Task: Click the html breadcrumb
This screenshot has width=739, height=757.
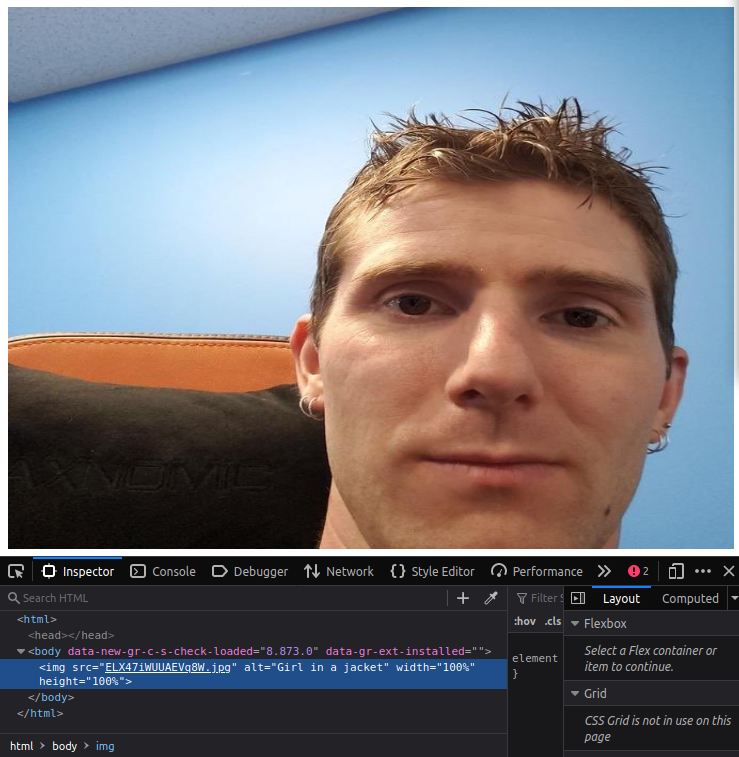Action: point(22,746)
